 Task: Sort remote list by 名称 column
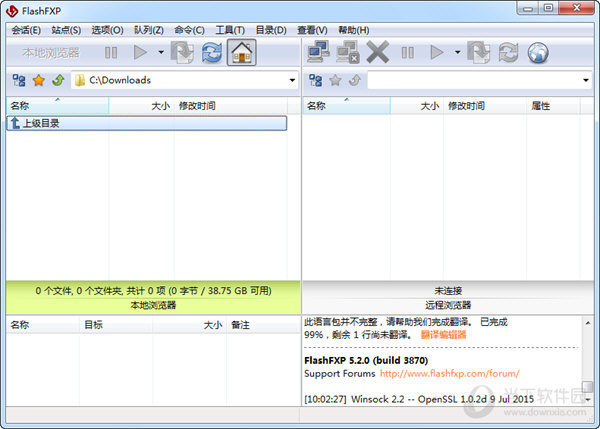click(347, 106)
